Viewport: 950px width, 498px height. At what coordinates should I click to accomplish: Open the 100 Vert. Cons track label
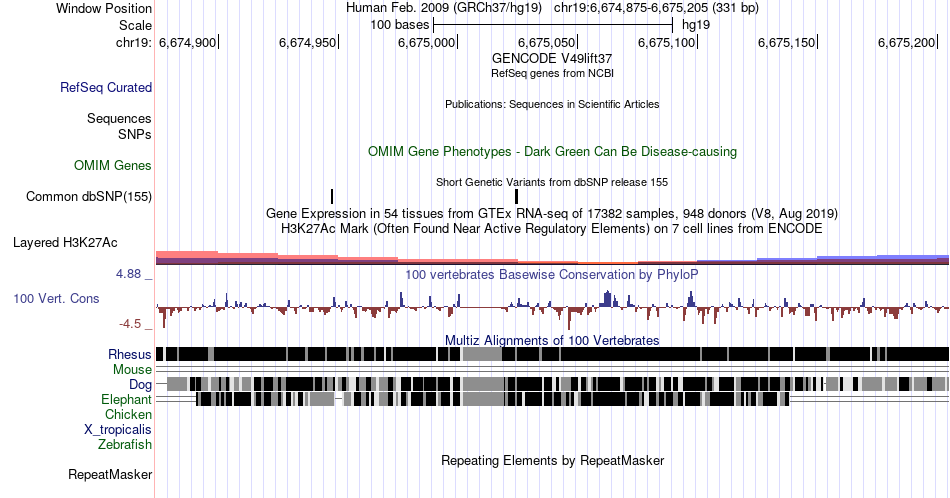[x=56, y=298]
